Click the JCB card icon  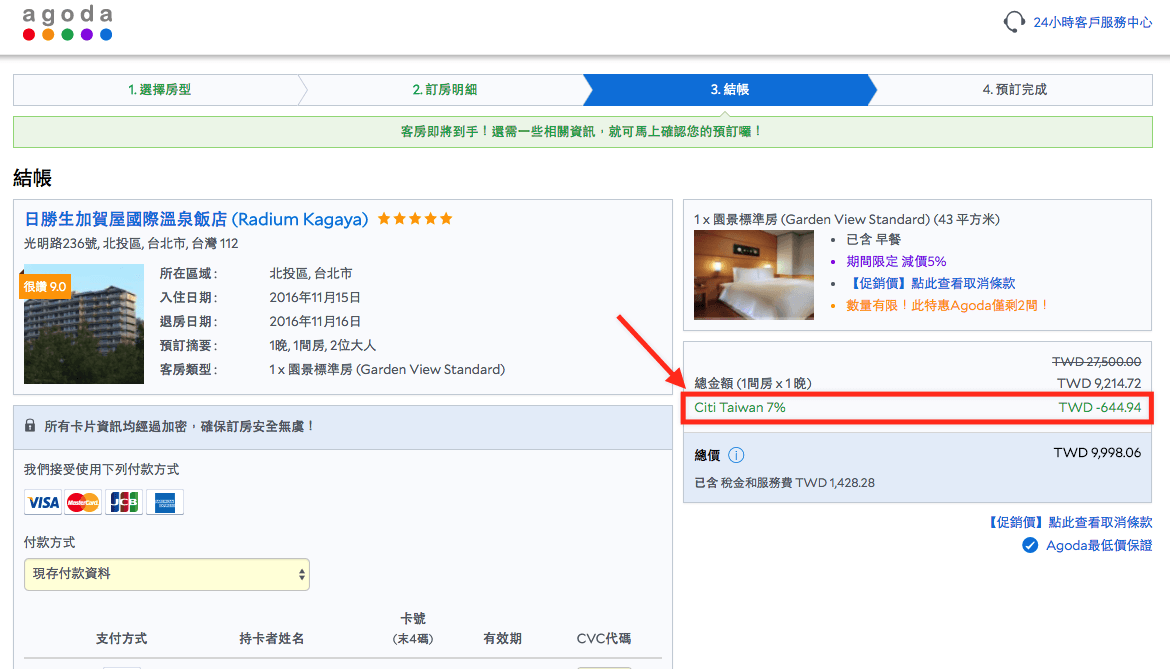point(124,503)
